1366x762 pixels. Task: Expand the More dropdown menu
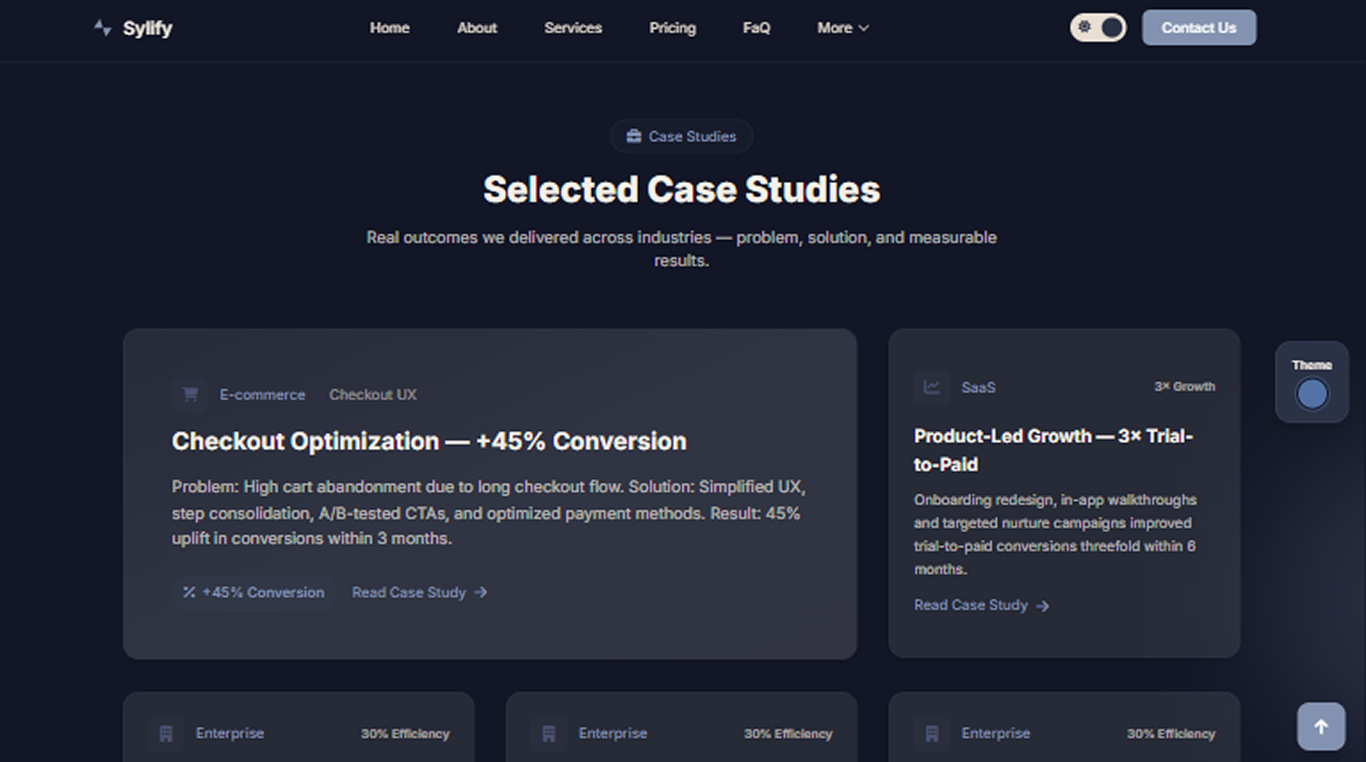[x=842, y=28]
